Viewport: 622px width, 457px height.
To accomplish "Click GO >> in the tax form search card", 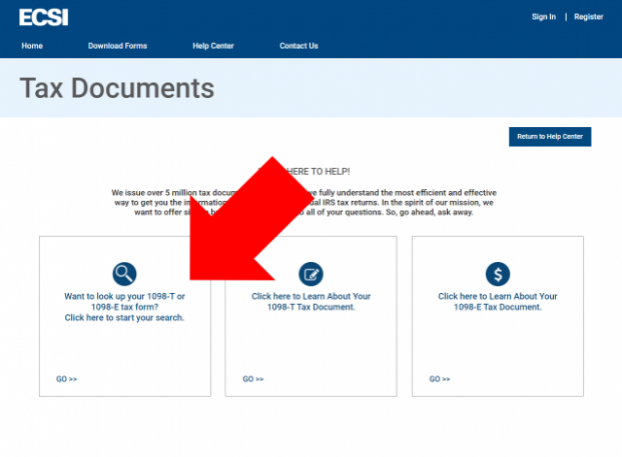I will (67, 379).
